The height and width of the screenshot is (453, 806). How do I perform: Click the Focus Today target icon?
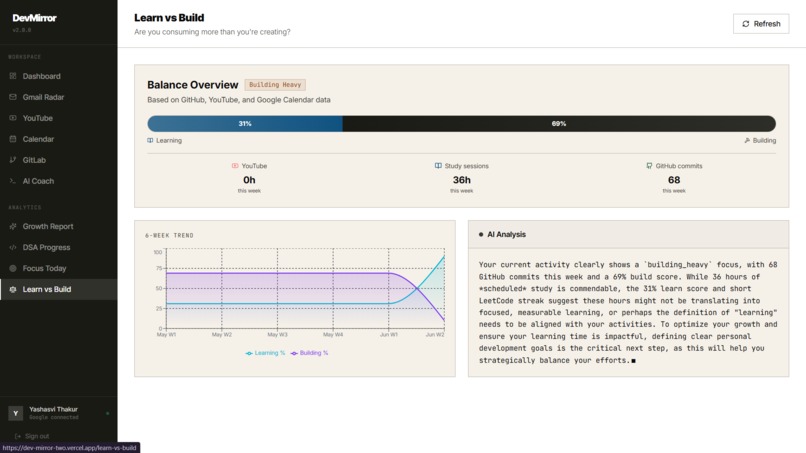click(x=13, y=268)
